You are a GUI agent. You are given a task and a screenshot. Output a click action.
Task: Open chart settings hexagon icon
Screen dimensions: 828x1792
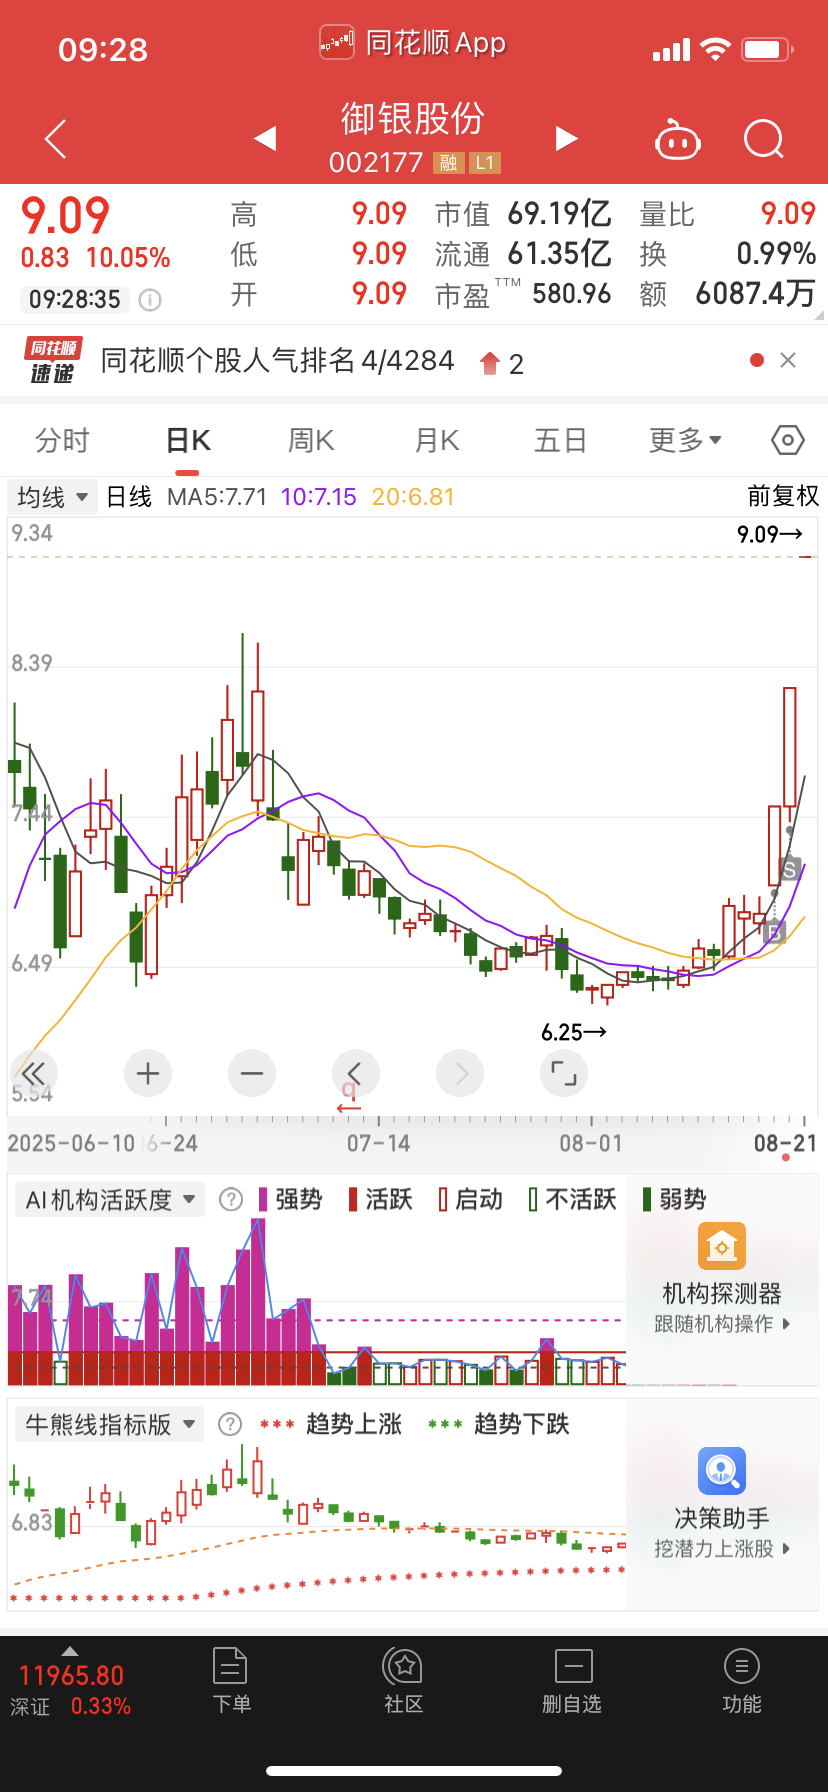click(788, 440)
